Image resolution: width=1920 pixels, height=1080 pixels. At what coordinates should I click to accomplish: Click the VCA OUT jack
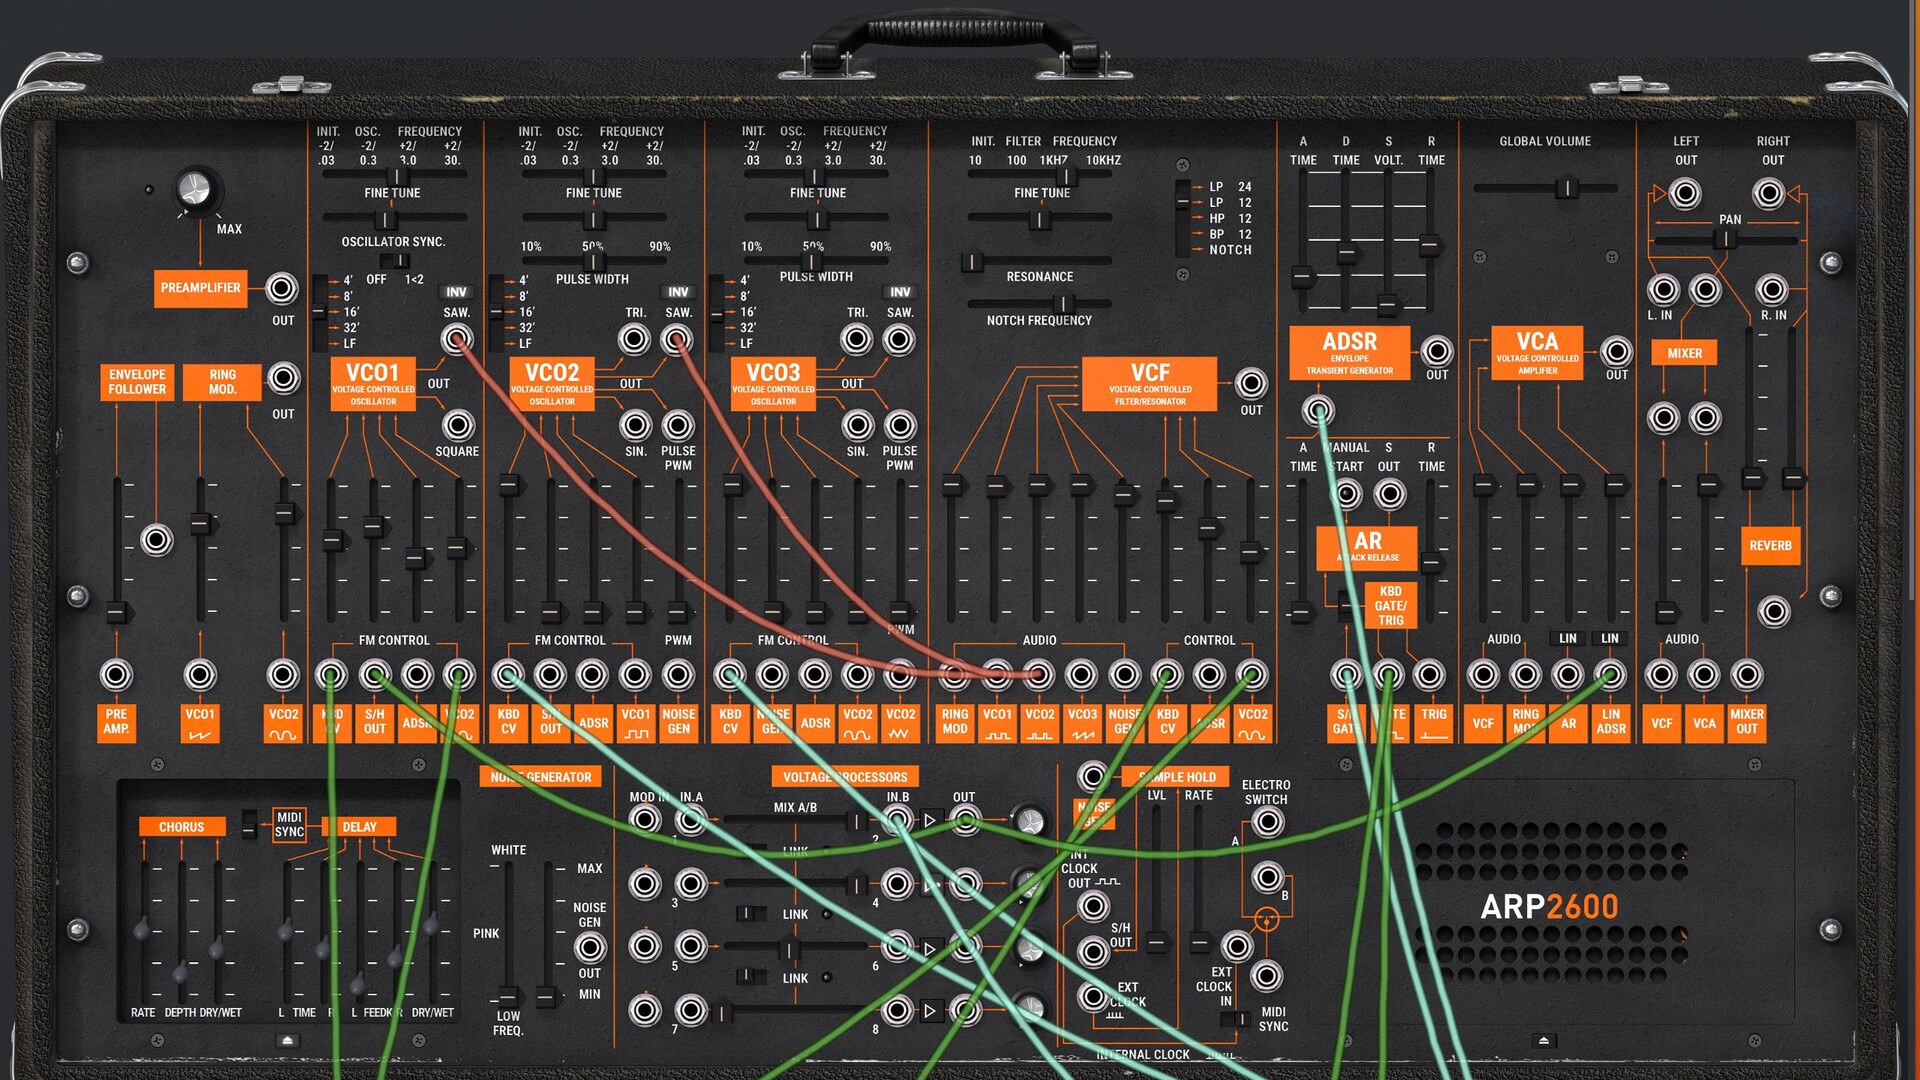[1616, 351]
